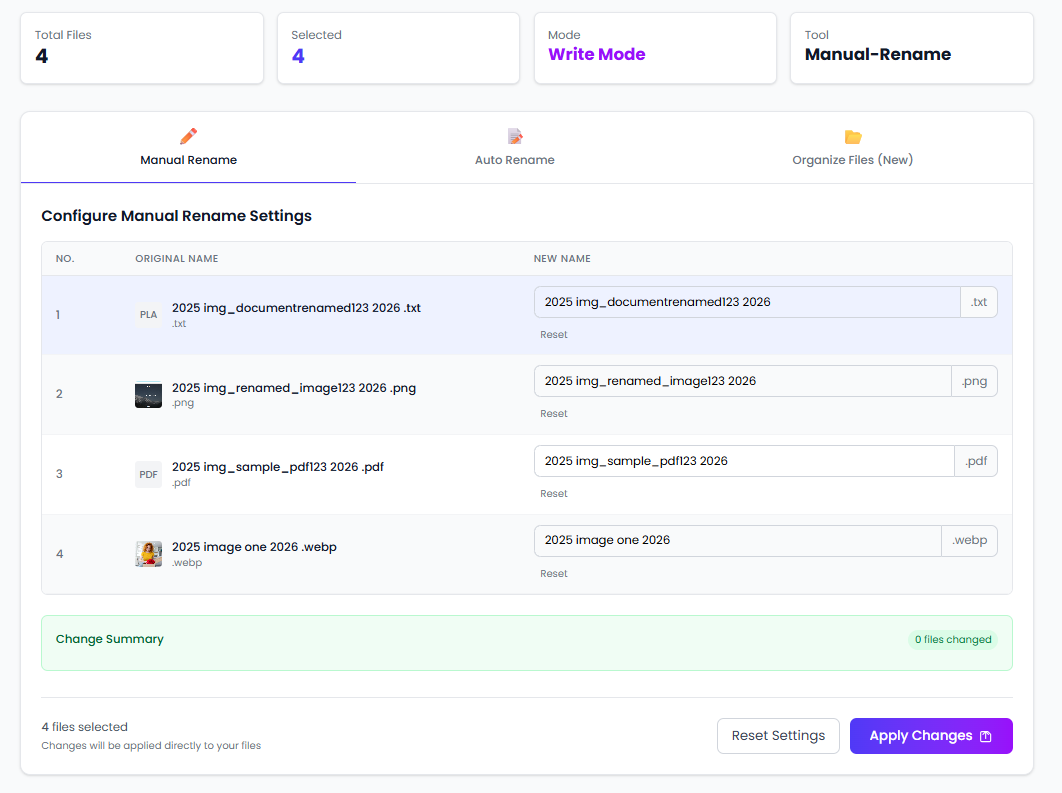Image resolution: width=1062 pixels, height=793 pixels.
Task: Click the 0 files changed badge
Action: tap(952, 639)
